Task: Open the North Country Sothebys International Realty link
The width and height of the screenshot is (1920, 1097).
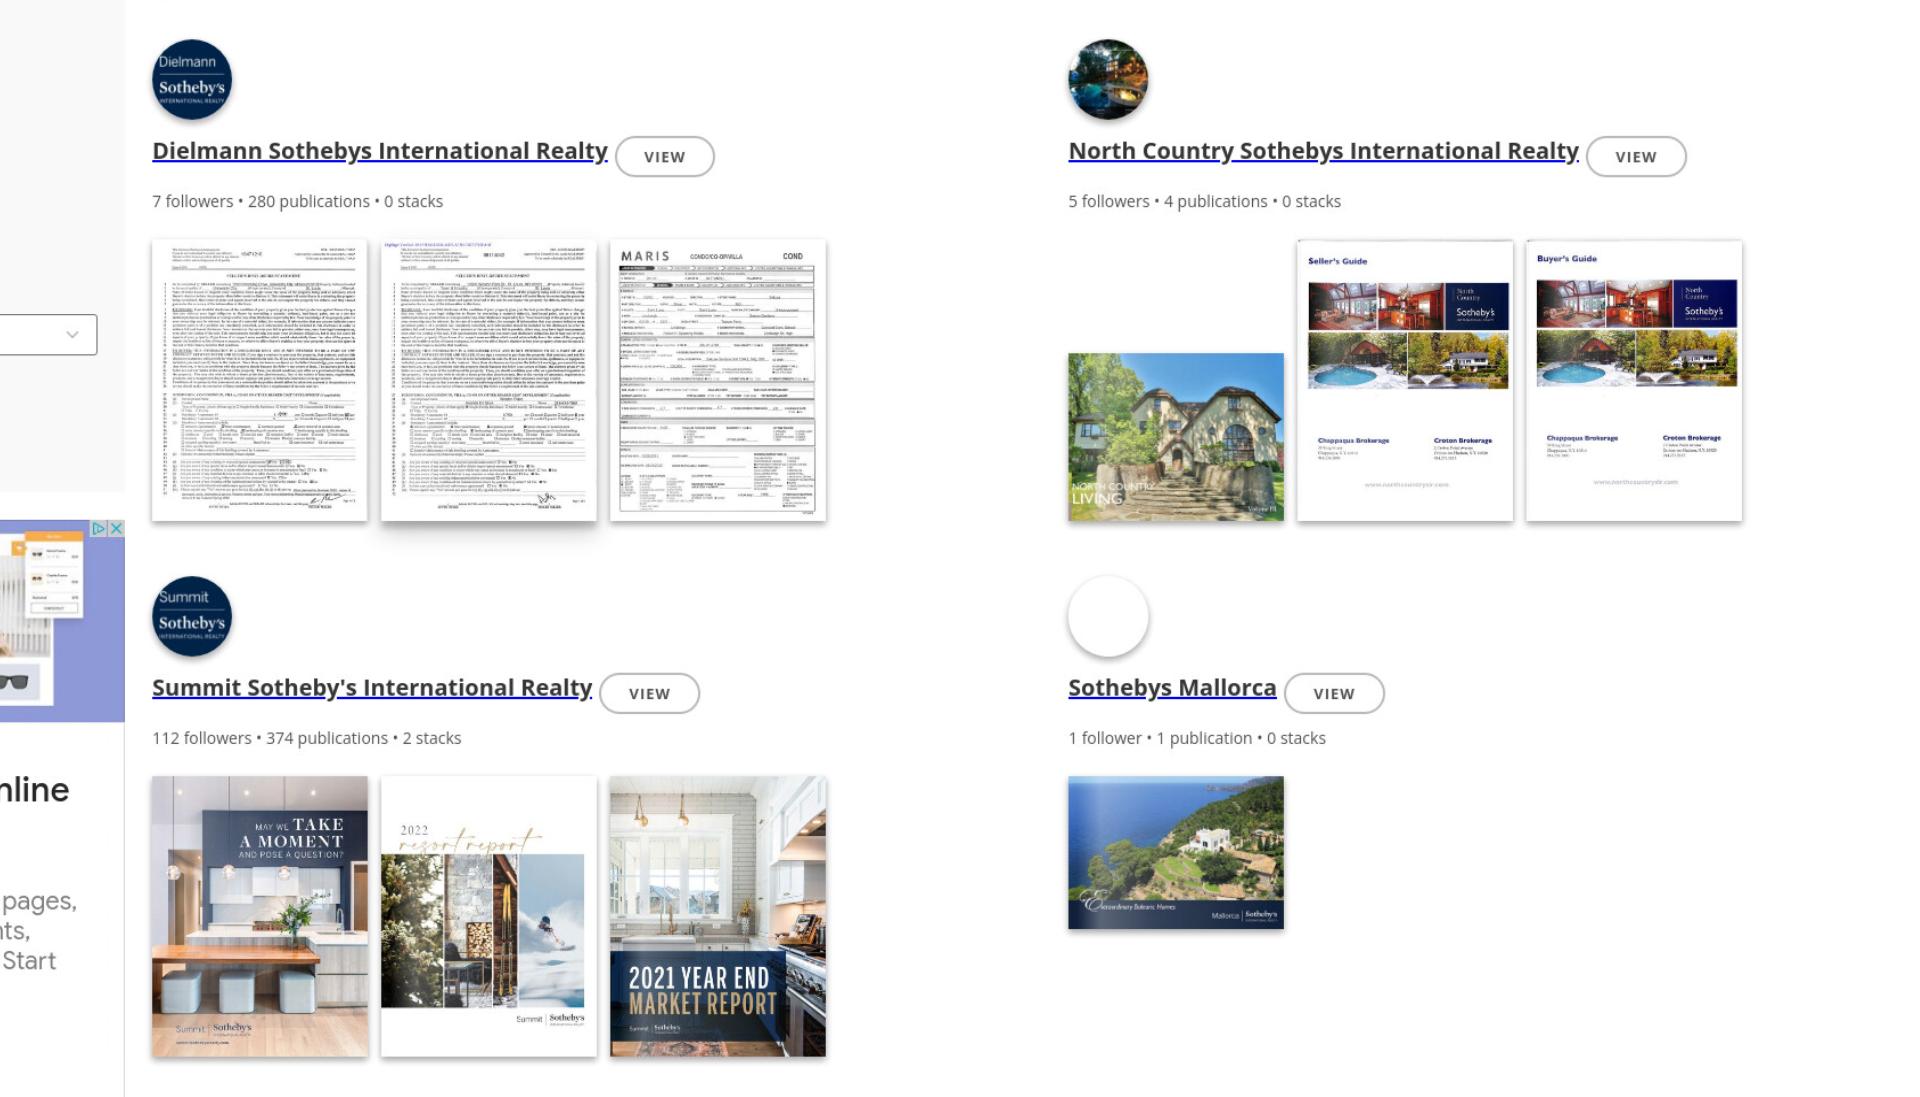Action: tap(1323, 151)
